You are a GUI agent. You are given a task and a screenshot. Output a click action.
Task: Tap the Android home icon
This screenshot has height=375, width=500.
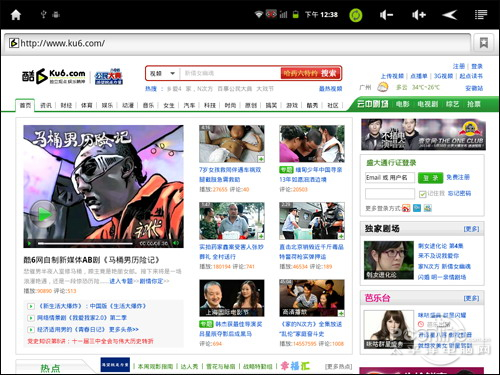tap(16, 15)
